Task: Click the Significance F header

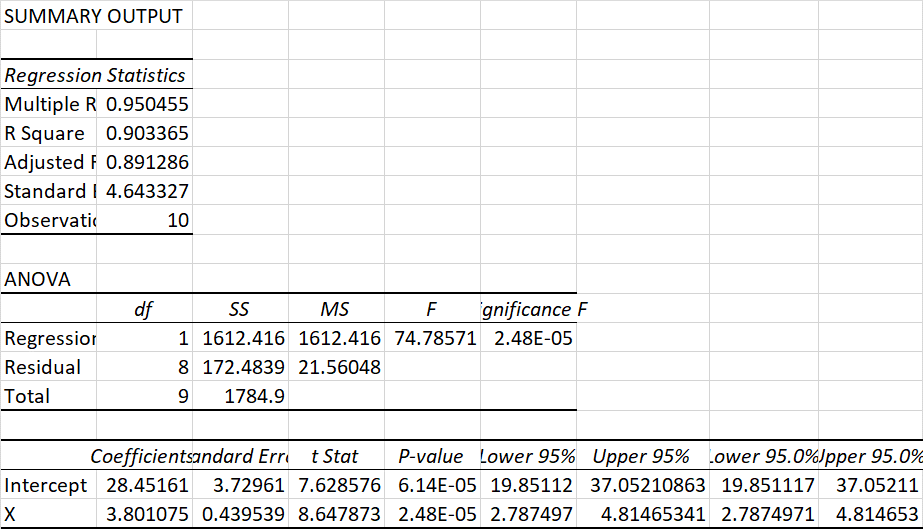Action: tap(534, 309)
